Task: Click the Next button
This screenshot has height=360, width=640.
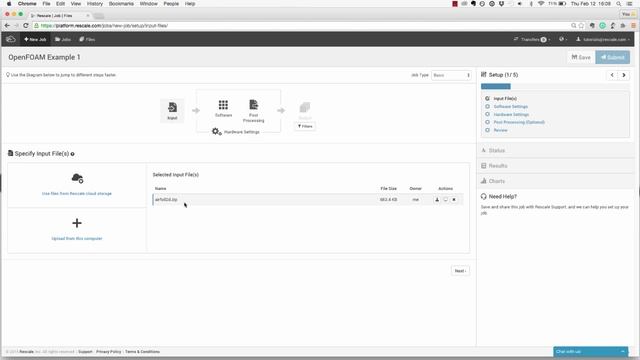Action: coord(460,271)
